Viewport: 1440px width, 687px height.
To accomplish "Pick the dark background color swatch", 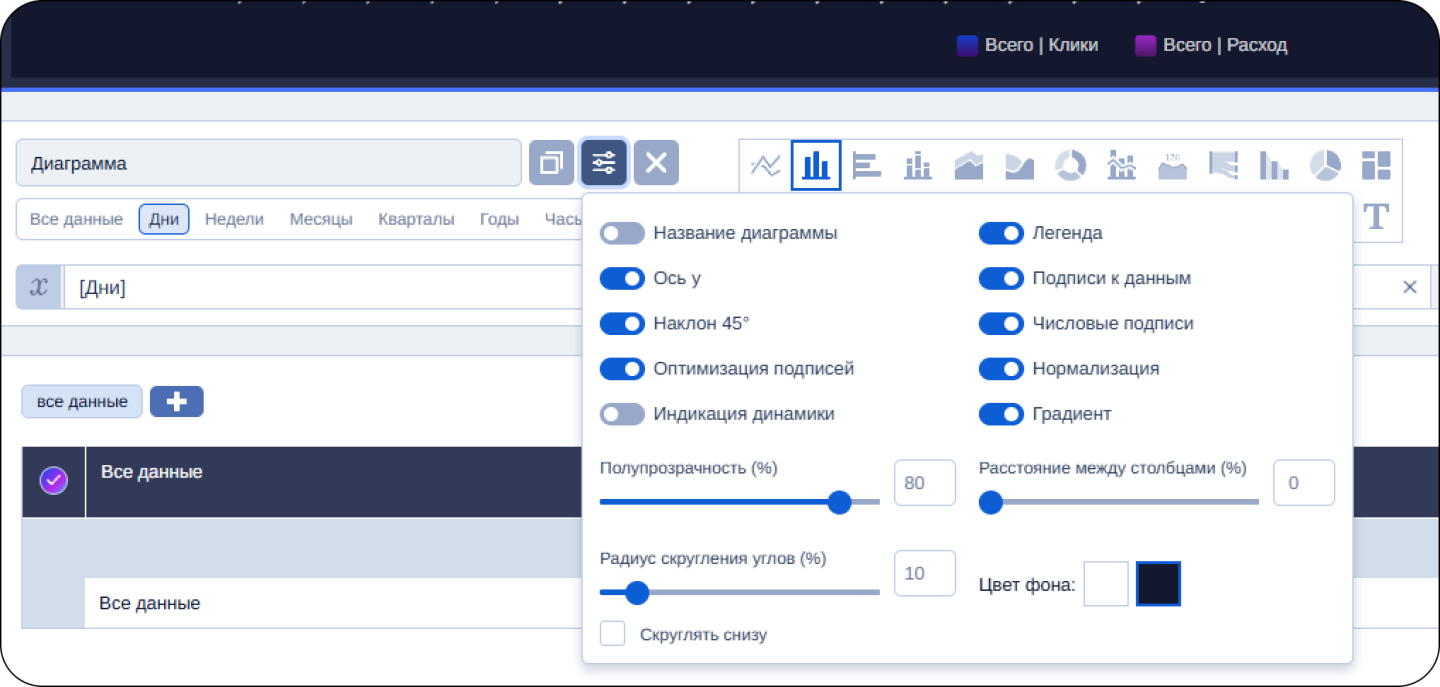I will click(1158, 584).
